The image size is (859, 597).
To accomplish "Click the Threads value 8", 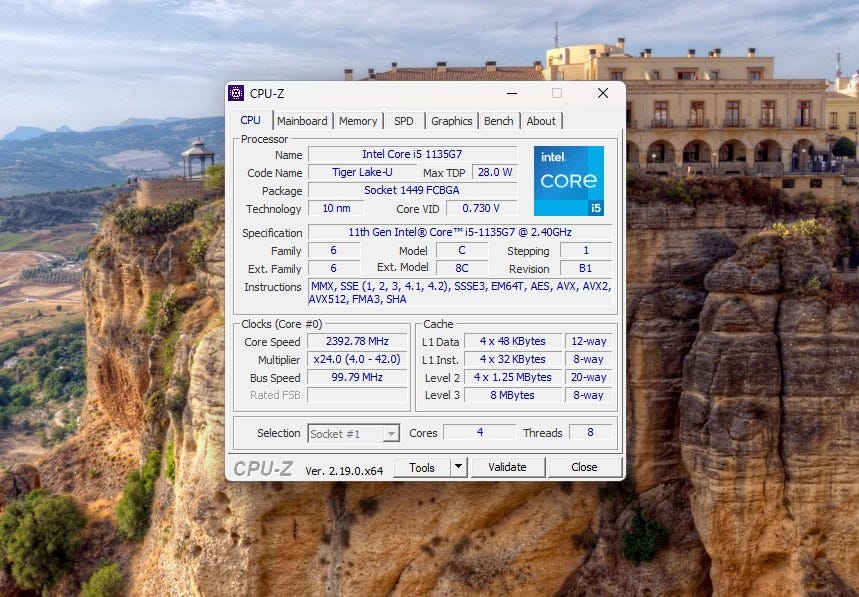I will click(x=590, y=432).
